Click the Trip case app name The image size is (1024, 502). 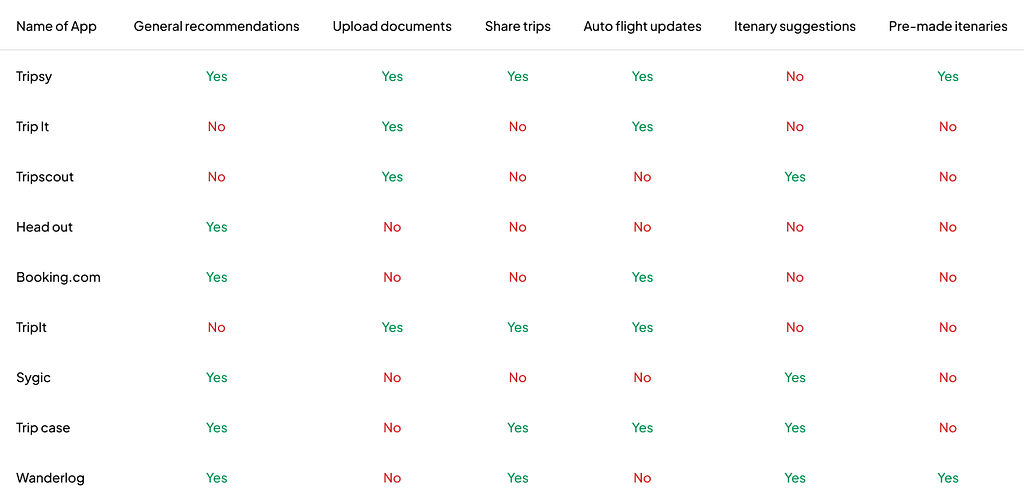pos(43,428)
